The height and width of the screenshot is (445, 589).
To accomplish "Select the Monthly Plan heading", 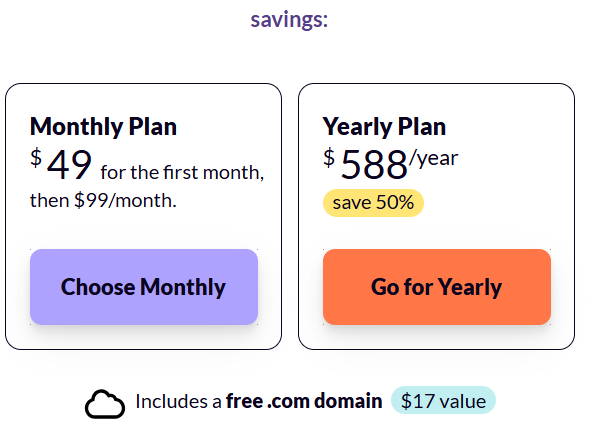I will 103,127.
